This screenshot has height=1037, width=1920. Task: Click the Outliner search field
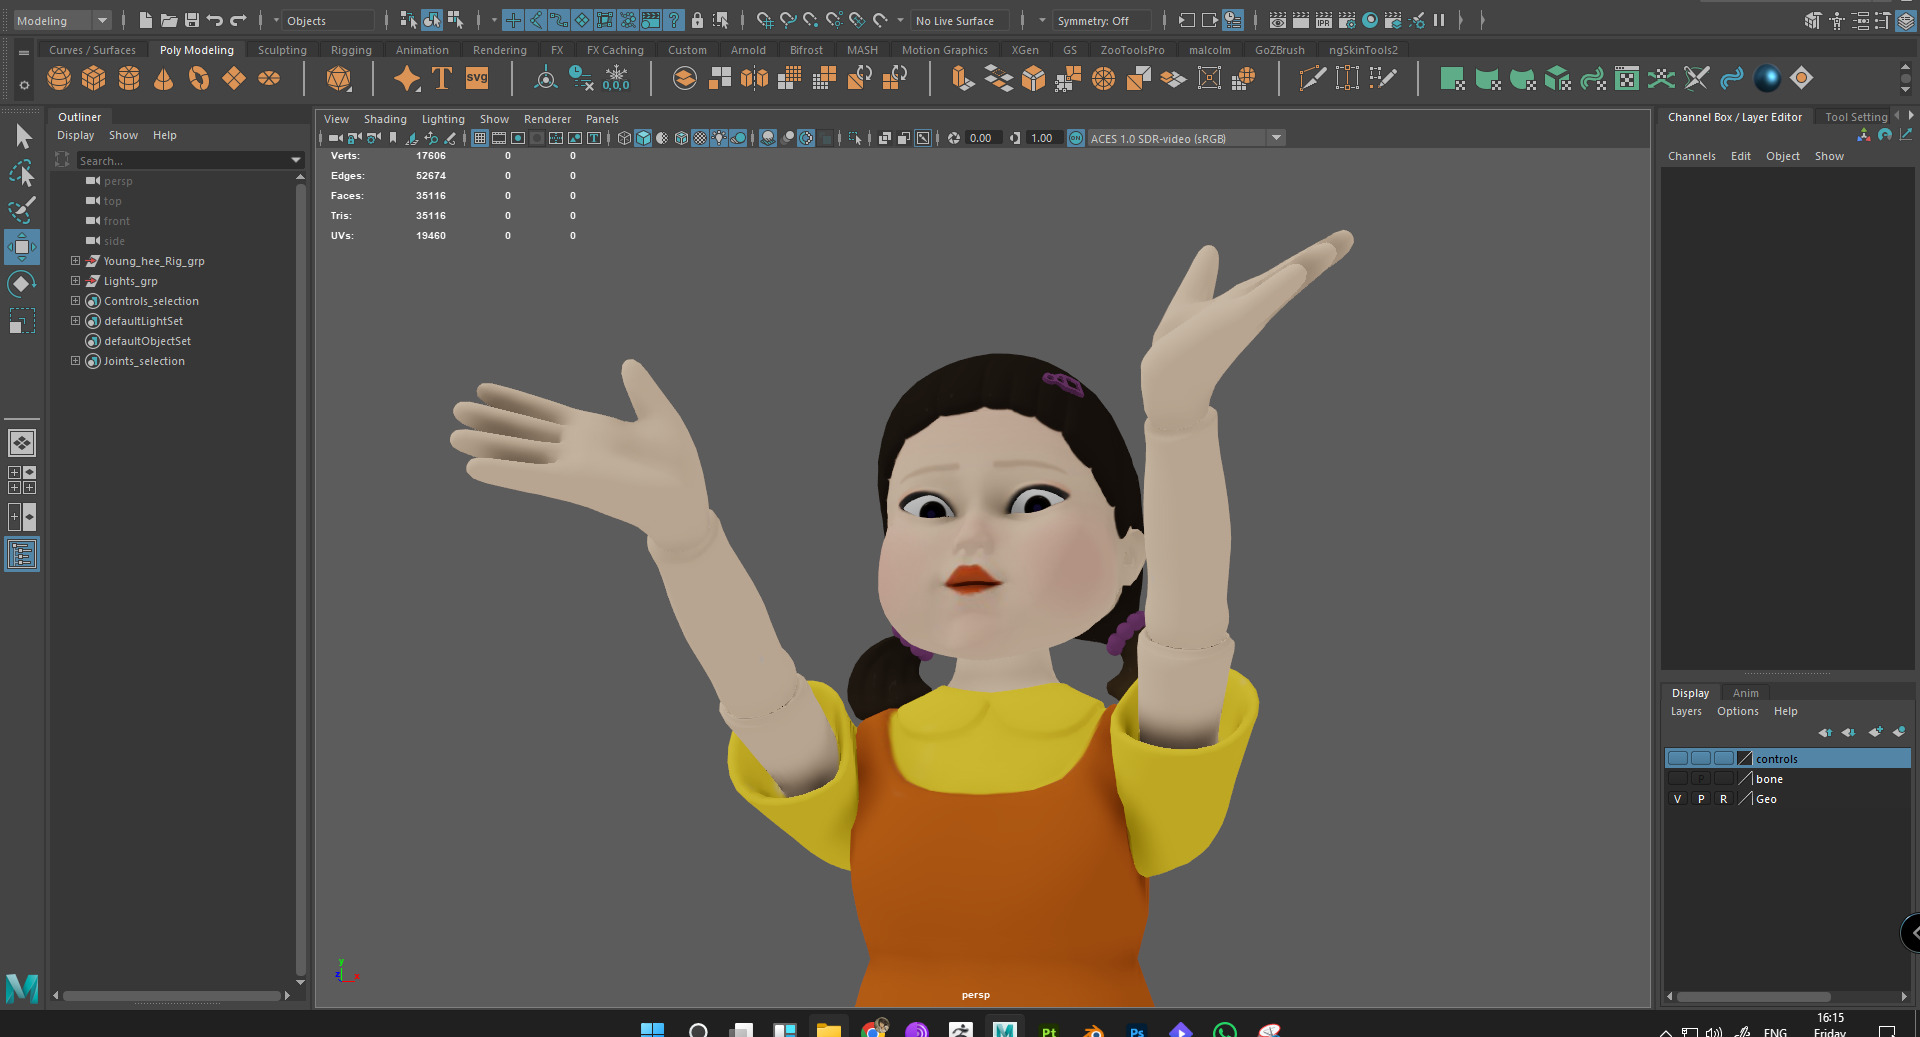click(x=183, y=160)
